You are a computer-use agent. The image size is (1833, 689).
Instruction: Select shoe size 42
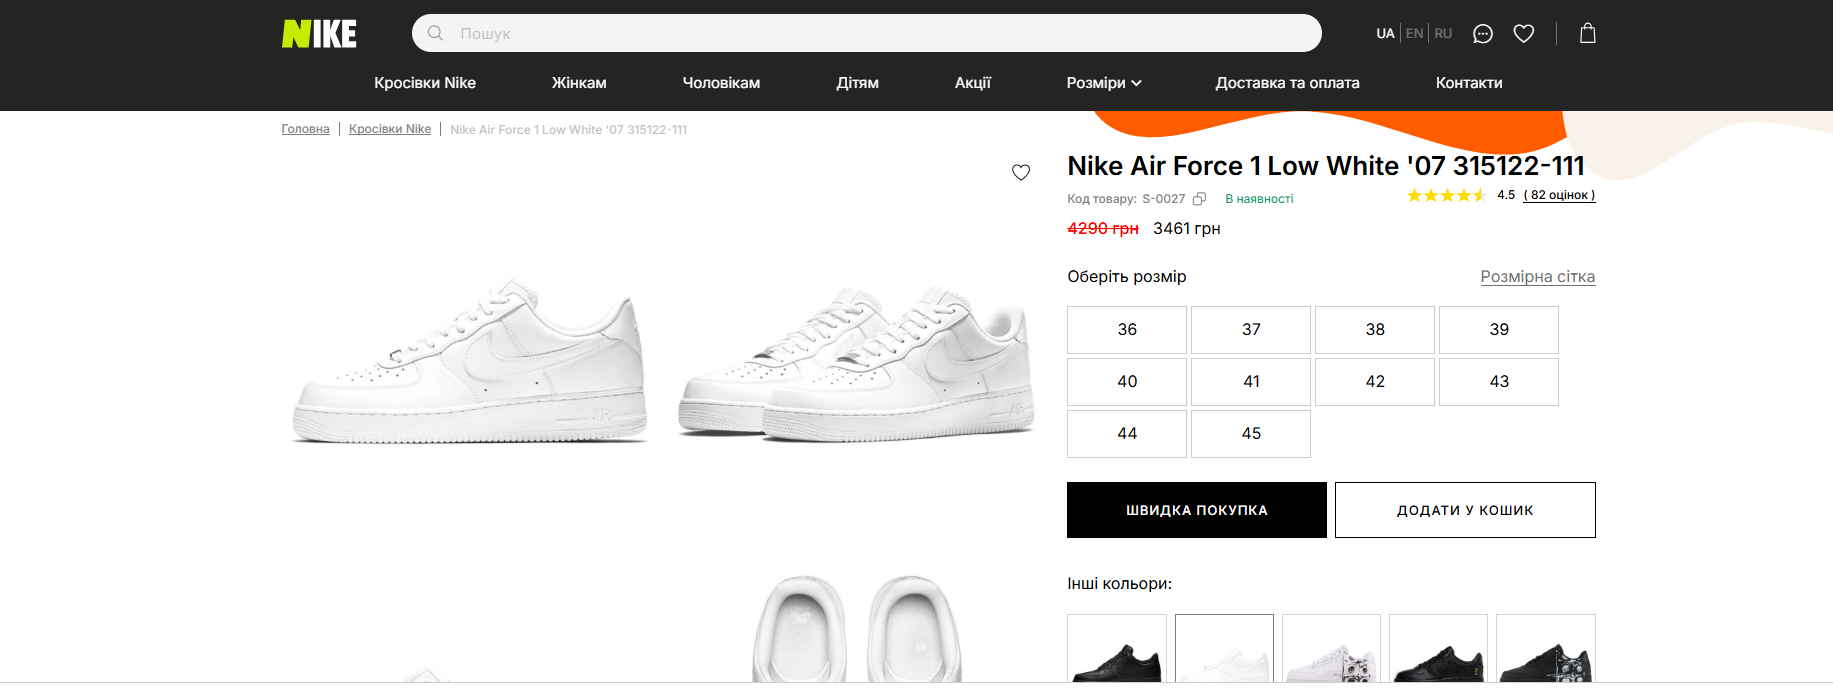pos(1374,382)
